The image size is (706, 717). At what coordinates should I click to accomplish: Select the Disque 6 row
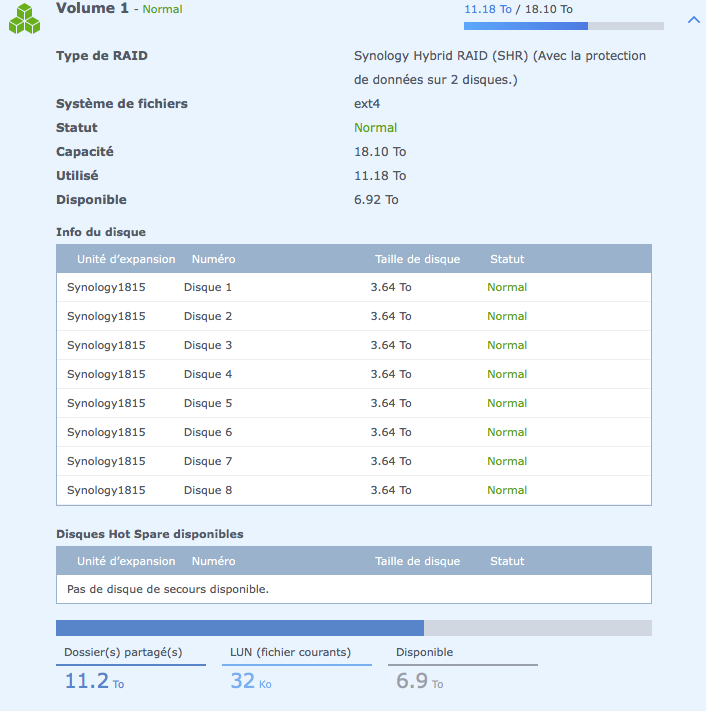coord(353,433)
